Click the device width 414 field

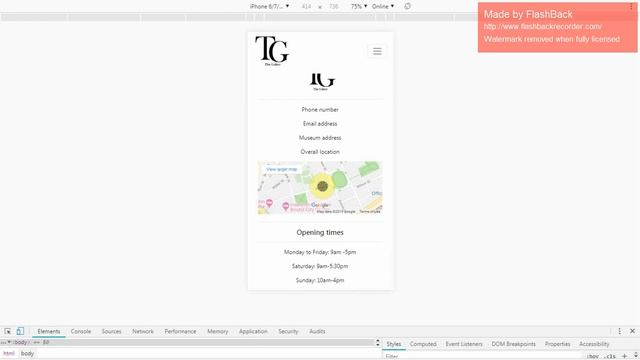[x=306, y=7]
